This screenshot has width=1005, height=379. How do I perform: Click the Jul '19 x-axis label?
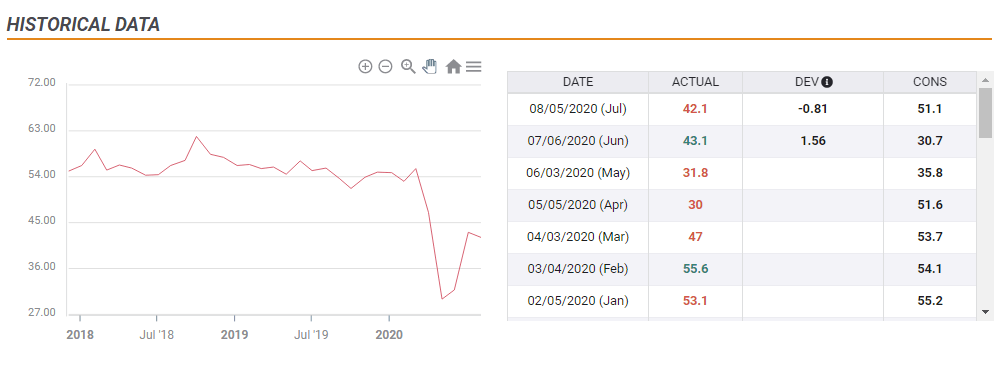click(311, 335)
